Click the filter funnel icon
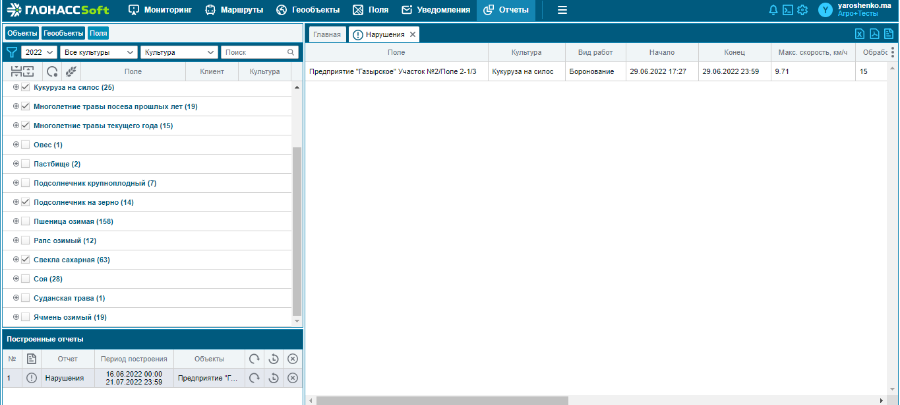The image size is (900, 405). (x=11, y=52)
